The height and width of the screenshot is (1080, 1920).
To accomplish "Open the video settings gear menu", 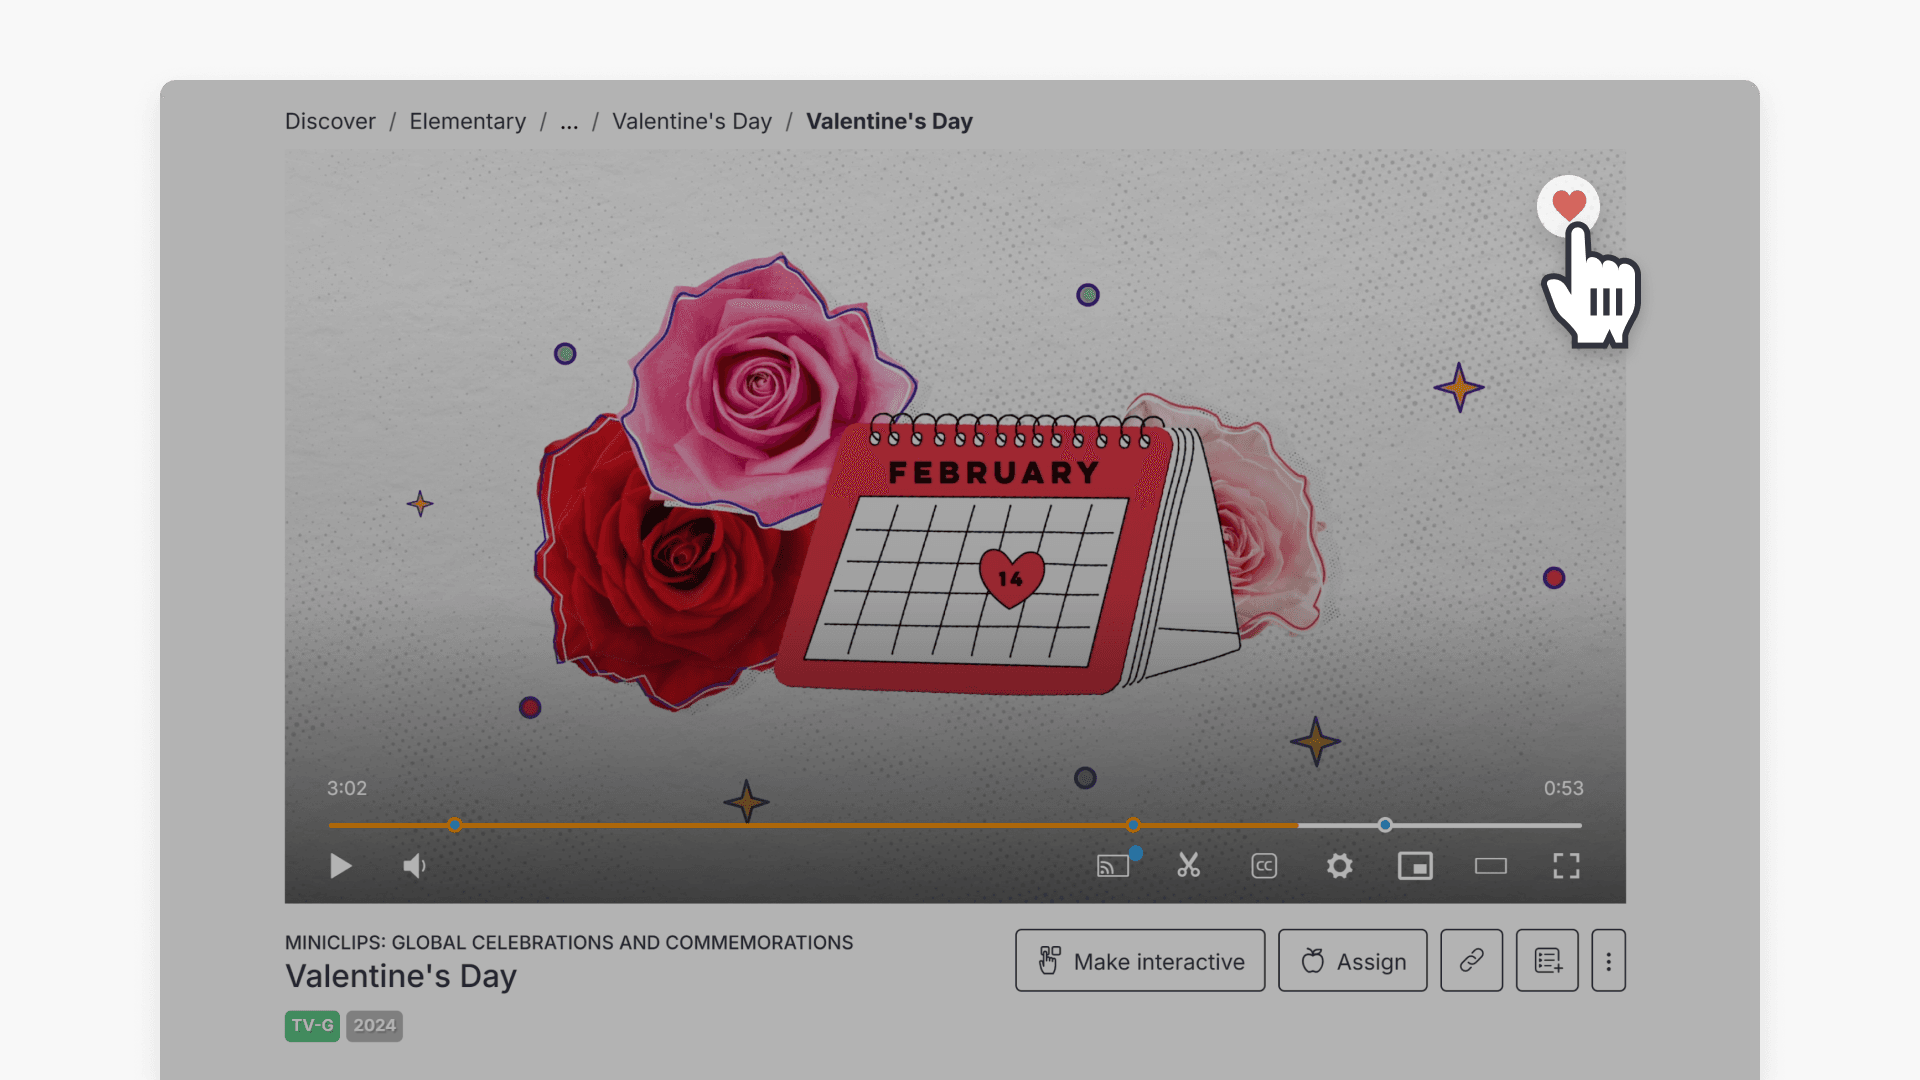I will coord(1340,866).
